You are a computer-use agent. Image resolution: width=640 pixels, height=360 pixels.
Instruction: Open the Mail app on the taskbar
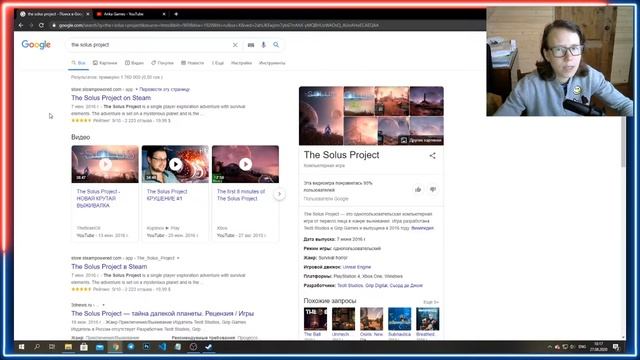click(x=100, y=347)
